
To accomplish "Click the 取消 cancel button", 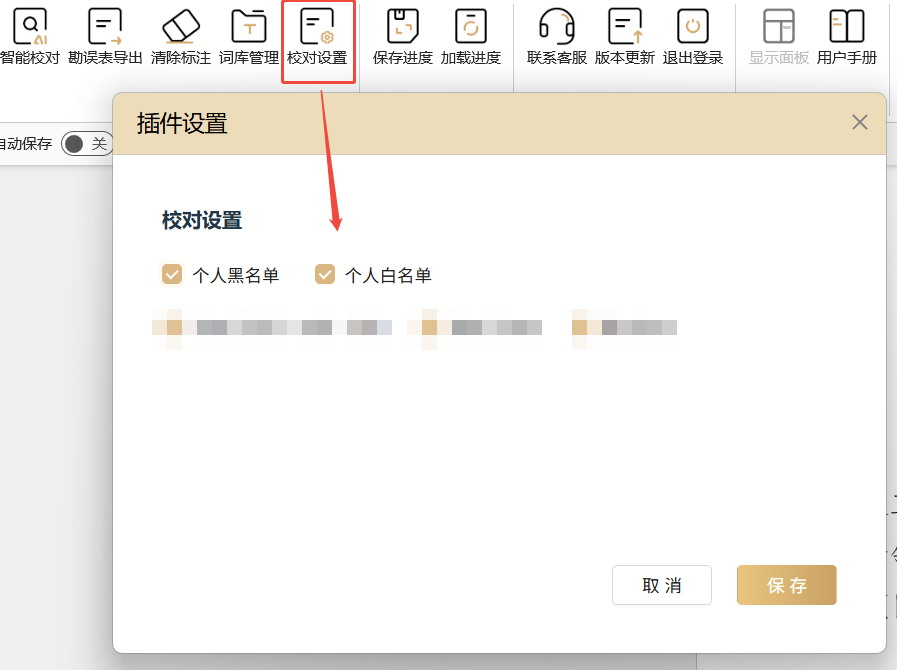I will [x=662, y=586].
